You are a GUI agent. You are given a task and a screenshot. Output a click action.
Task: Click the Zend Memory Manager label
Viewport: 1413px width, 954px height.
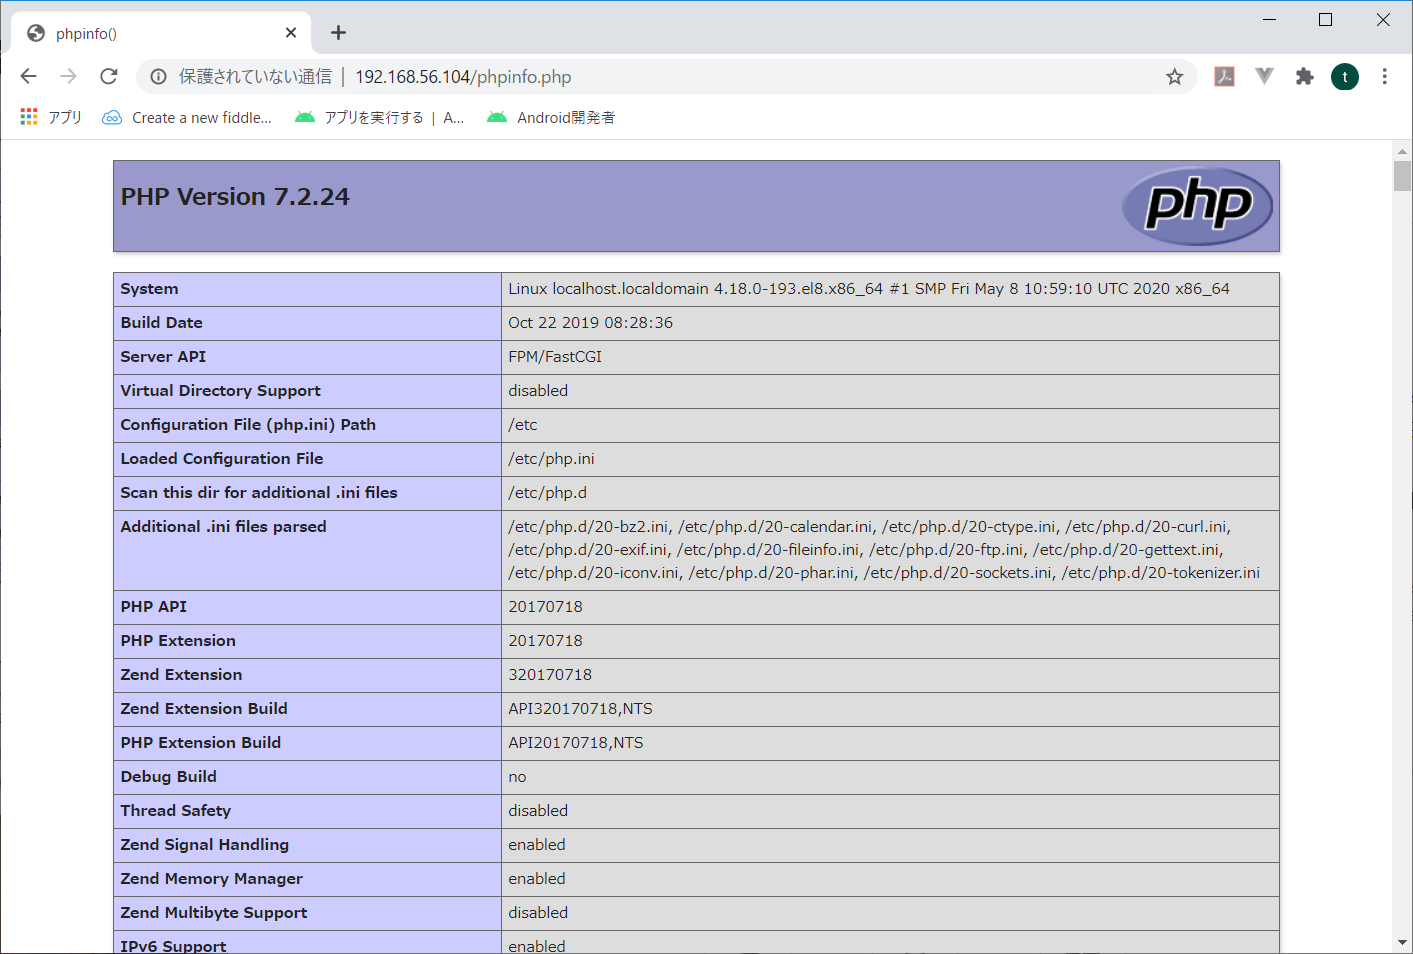[211, 879]
